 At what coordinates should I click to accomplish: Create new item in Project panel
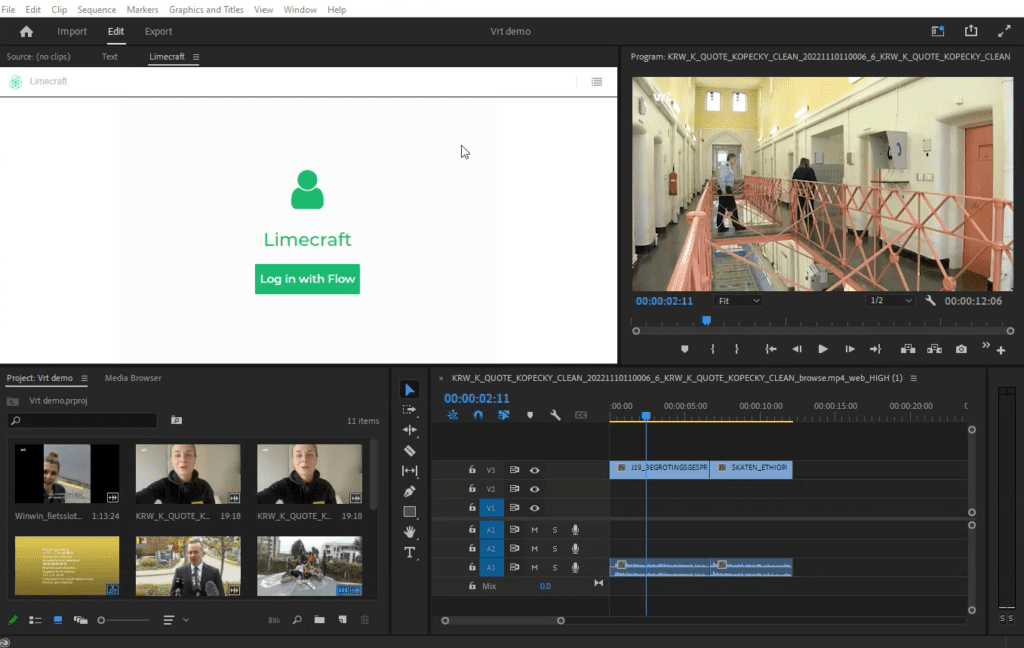point(342,620)
